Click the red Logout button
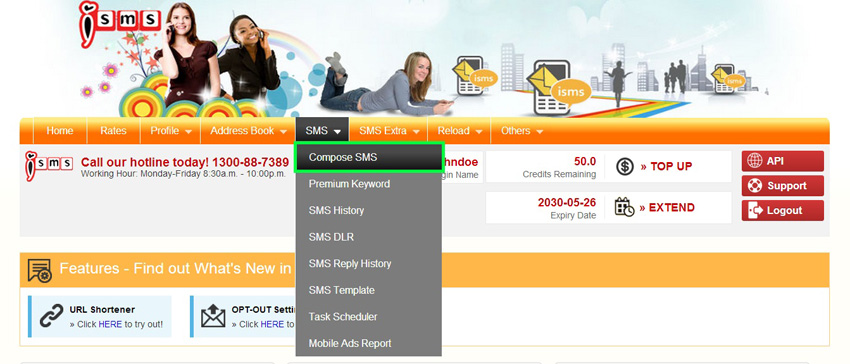850x364 pixels. click(783, 210)
